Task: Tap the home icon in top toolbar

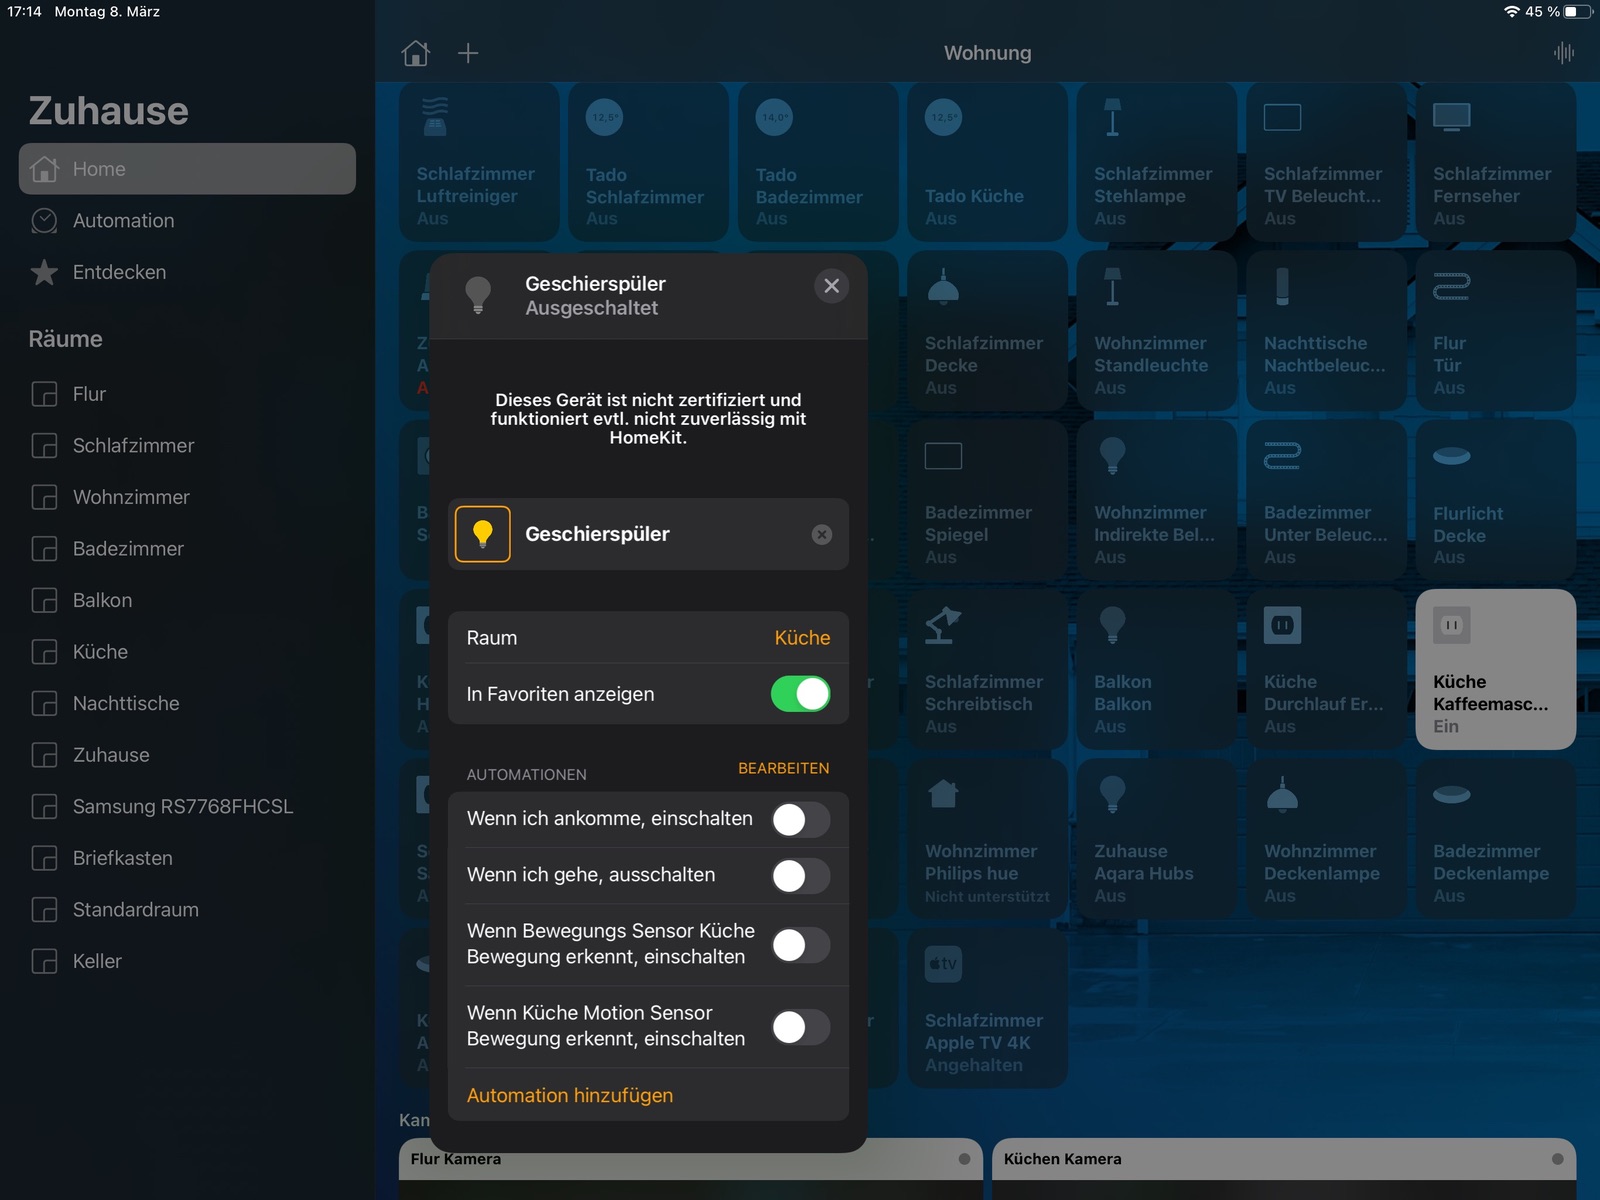Action: (416, 53)
